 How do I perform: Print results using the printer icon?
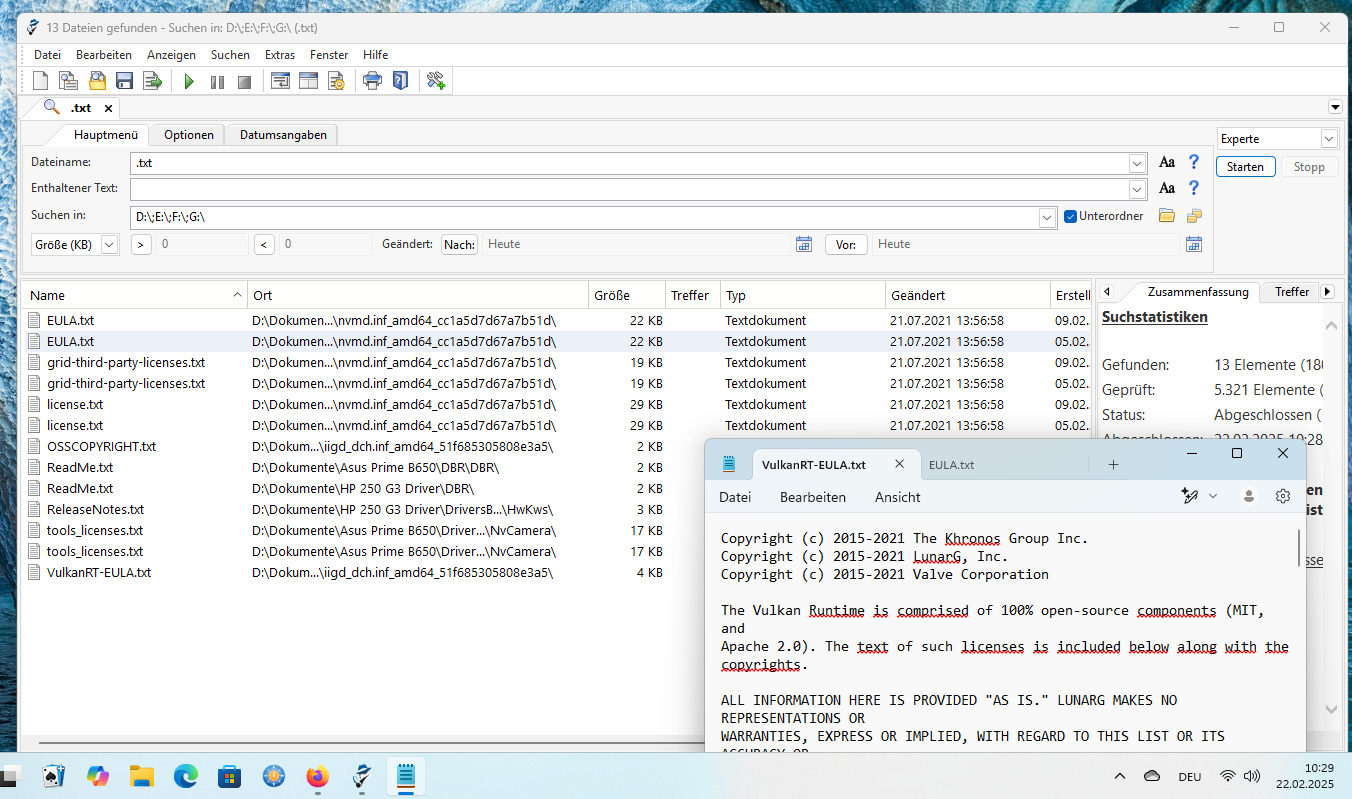tap(372, 81)
